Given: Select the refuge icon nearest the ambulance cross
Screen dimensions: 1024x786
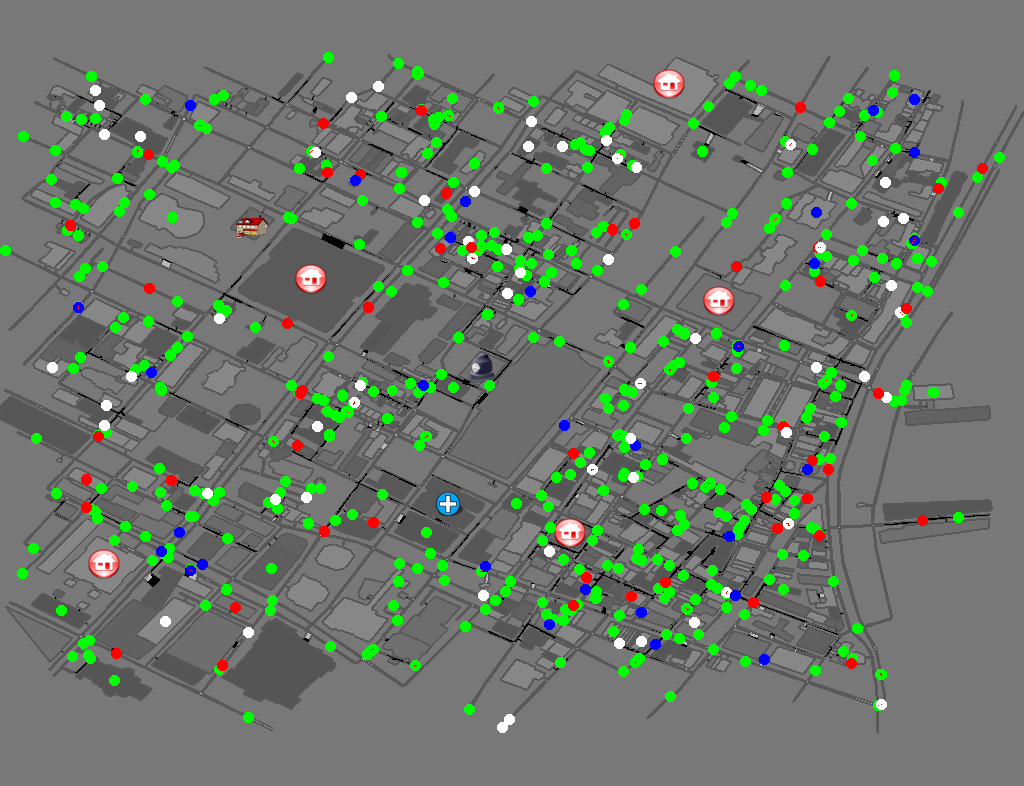Looking at the screenshot, I should coord(569,533).
